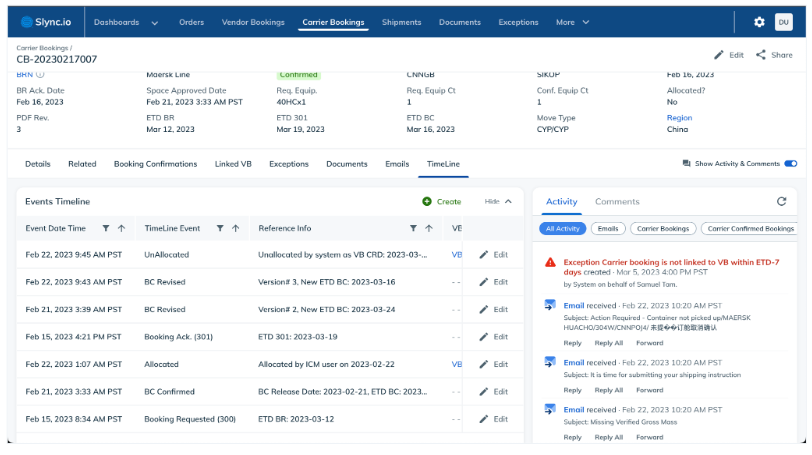Reply All to Missing Verified Gross Mass email
Viewport: 812px width, 455px height.
[608, 437]
